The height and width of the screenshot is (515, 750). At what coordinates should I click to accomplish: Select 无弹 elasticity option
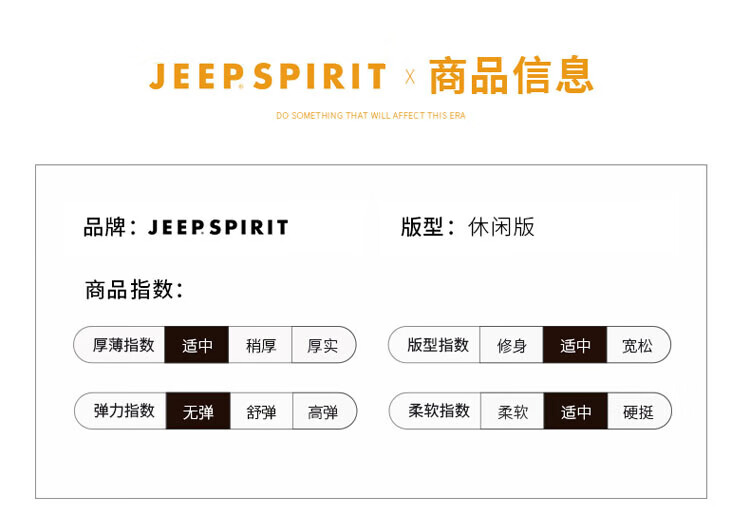[197, 411]
